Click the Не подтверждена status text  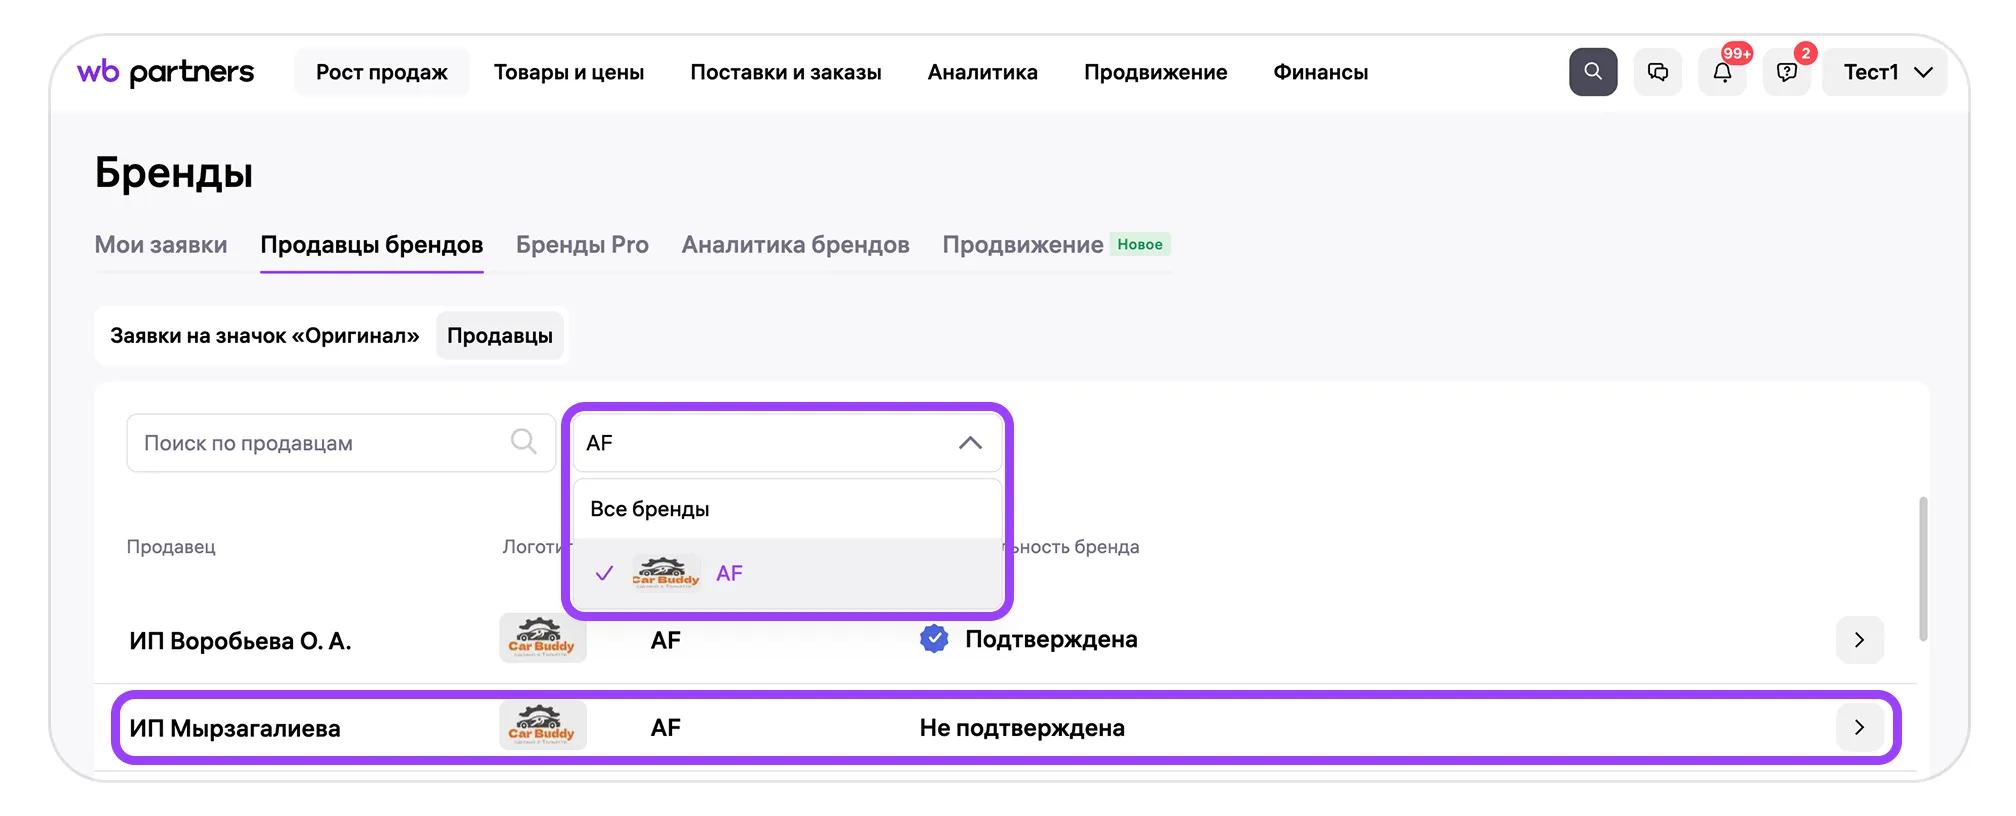[1022, 728]
